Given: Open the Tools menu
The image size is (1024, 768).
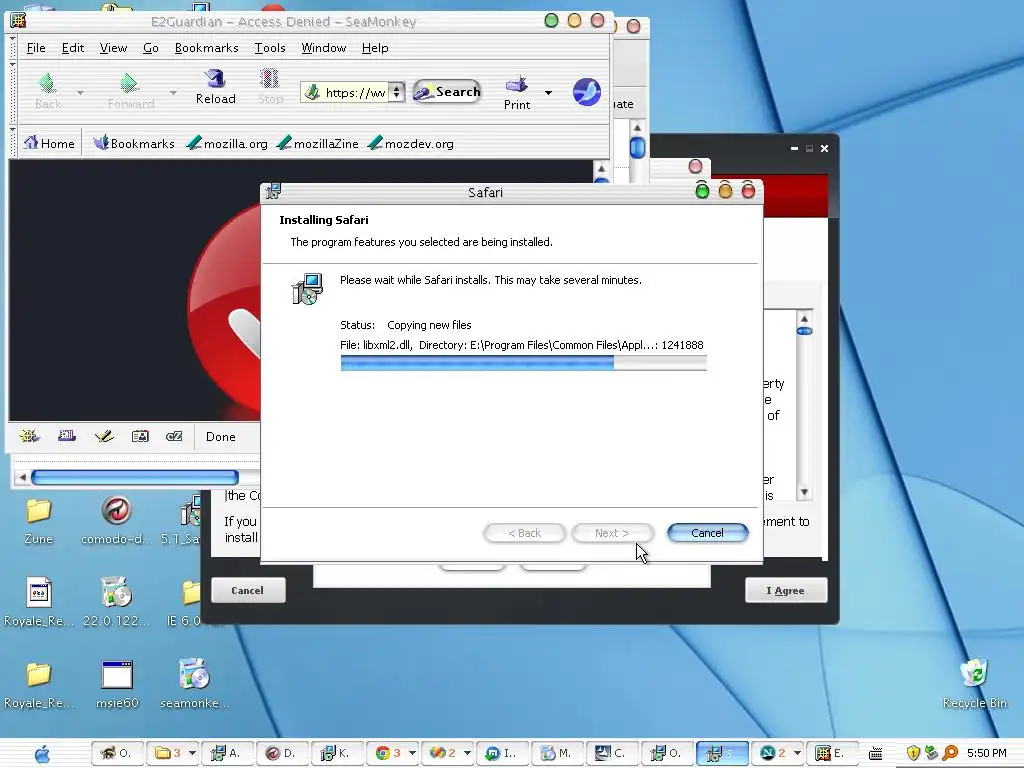Looking at the screenshot, I should coord(270,48).
